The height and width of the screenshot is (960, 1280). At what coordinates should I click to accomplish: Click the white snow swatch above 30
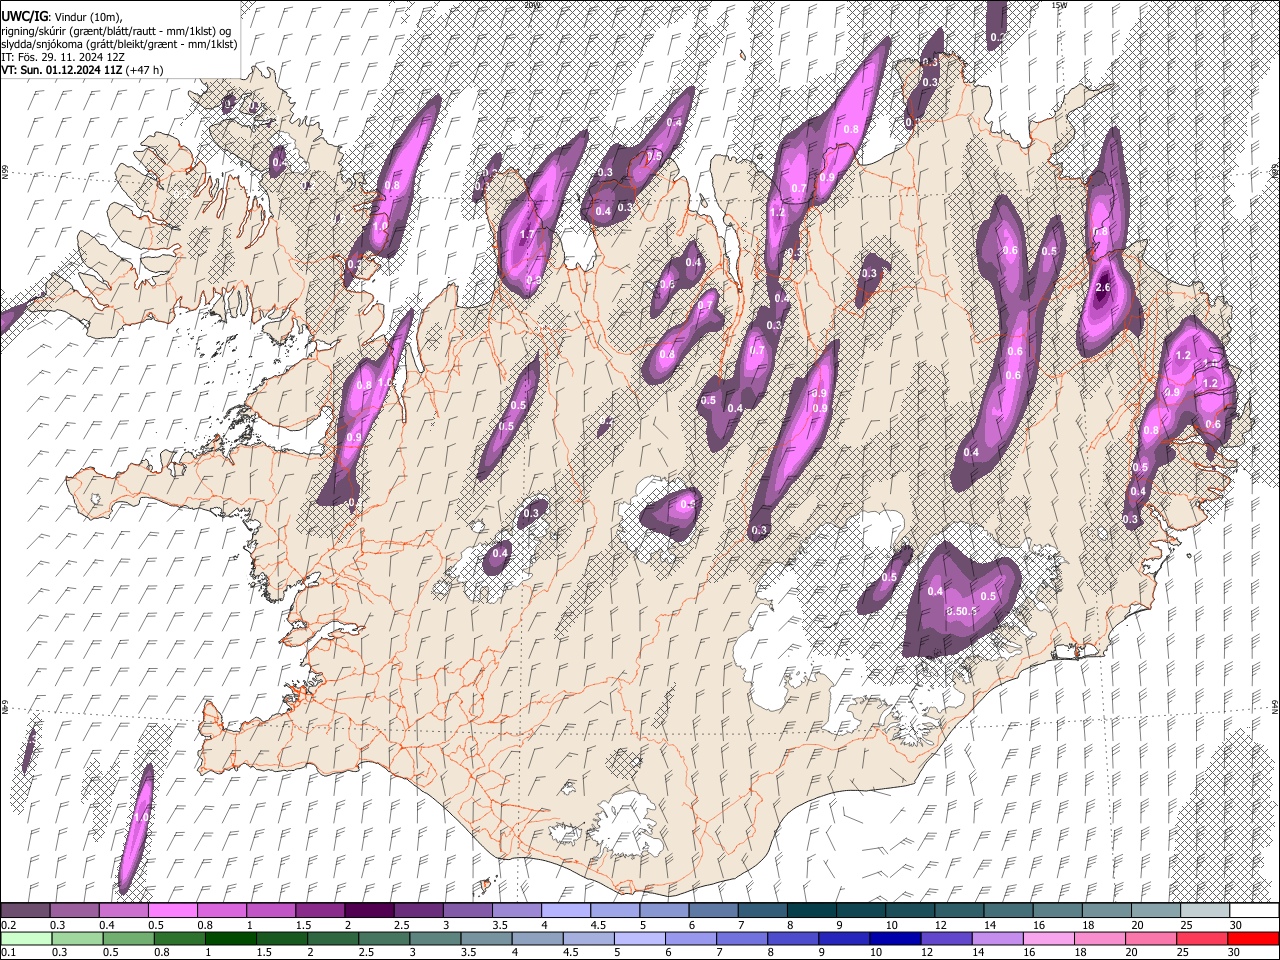pyautogui.click(x=1255, y=911)
